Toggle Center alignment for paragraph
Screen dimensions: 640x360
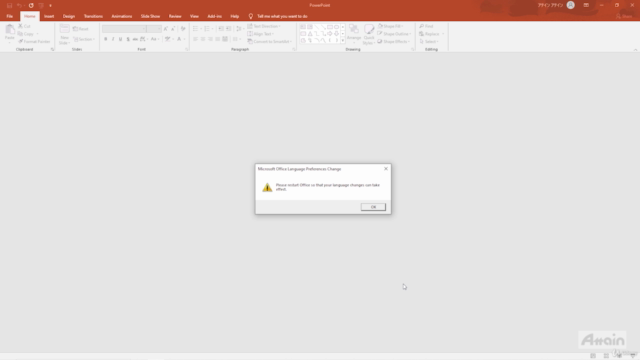[203, 39]
